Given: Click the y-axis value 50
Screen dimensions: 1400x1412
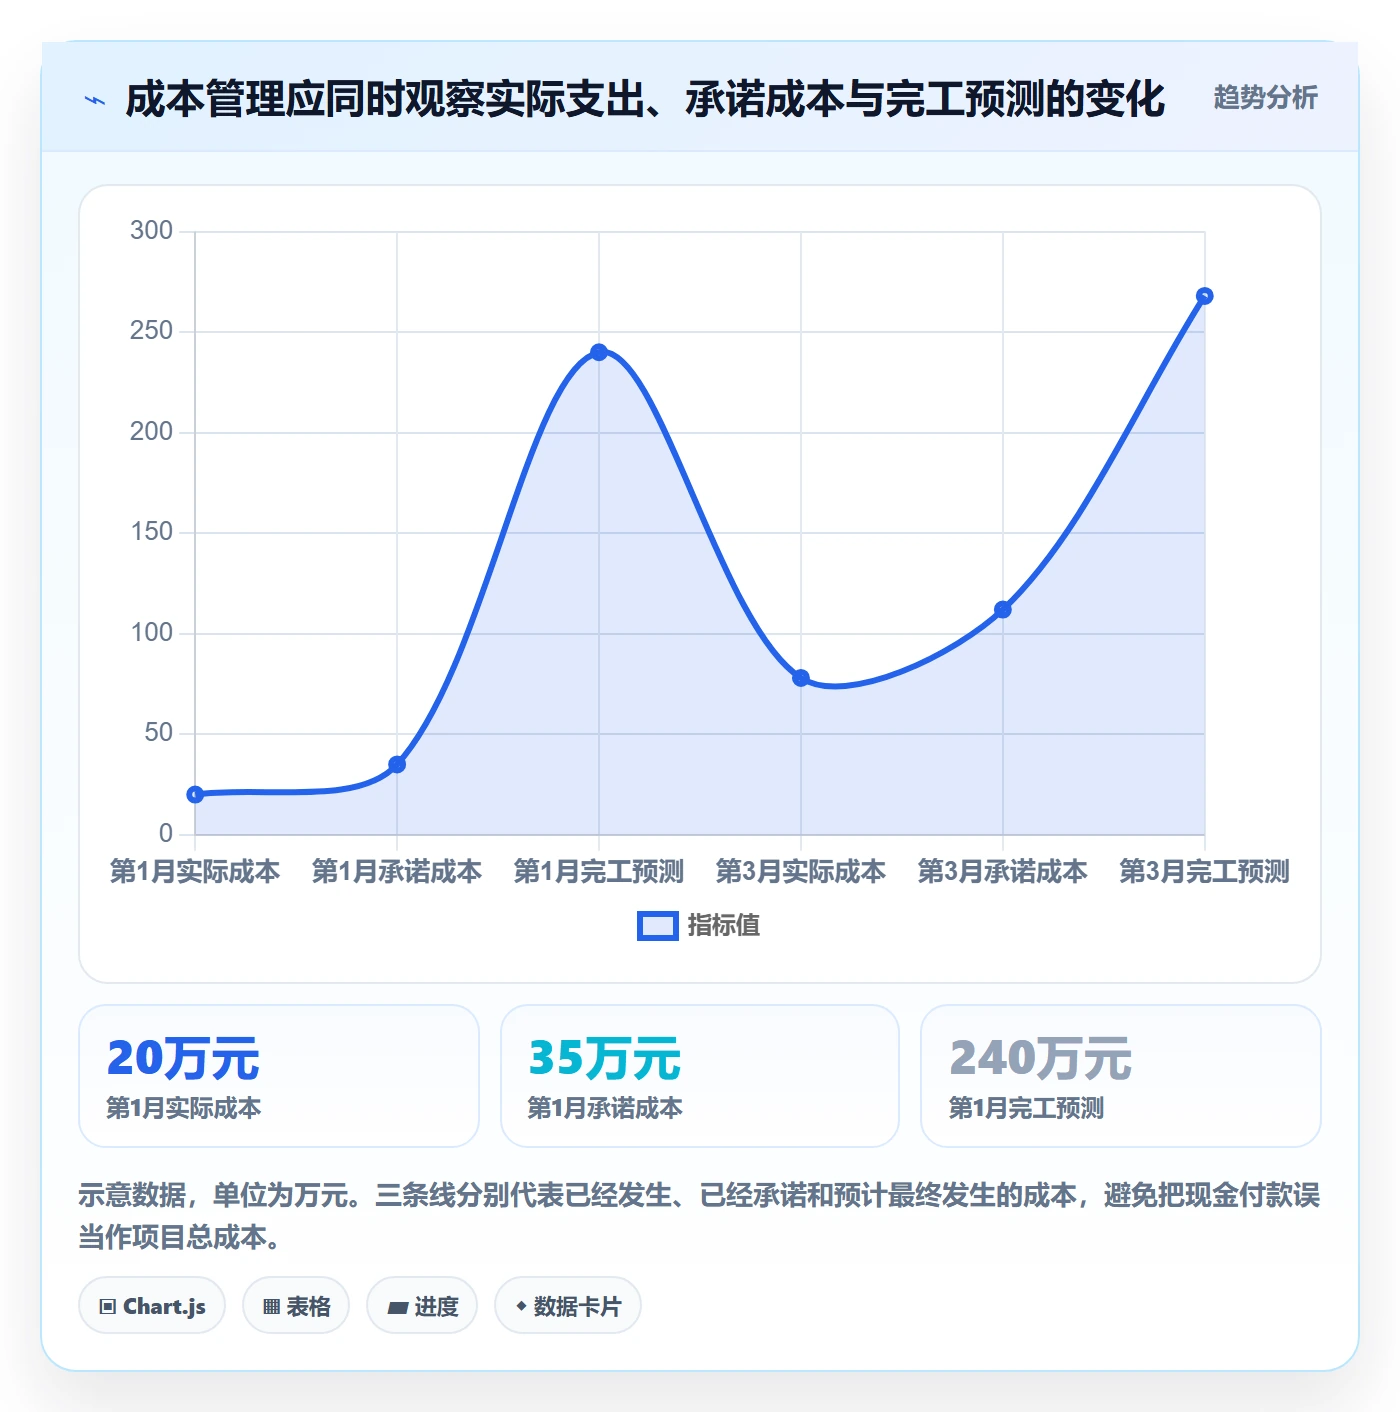Looking at the screenshot, I should tap(159, 733).
